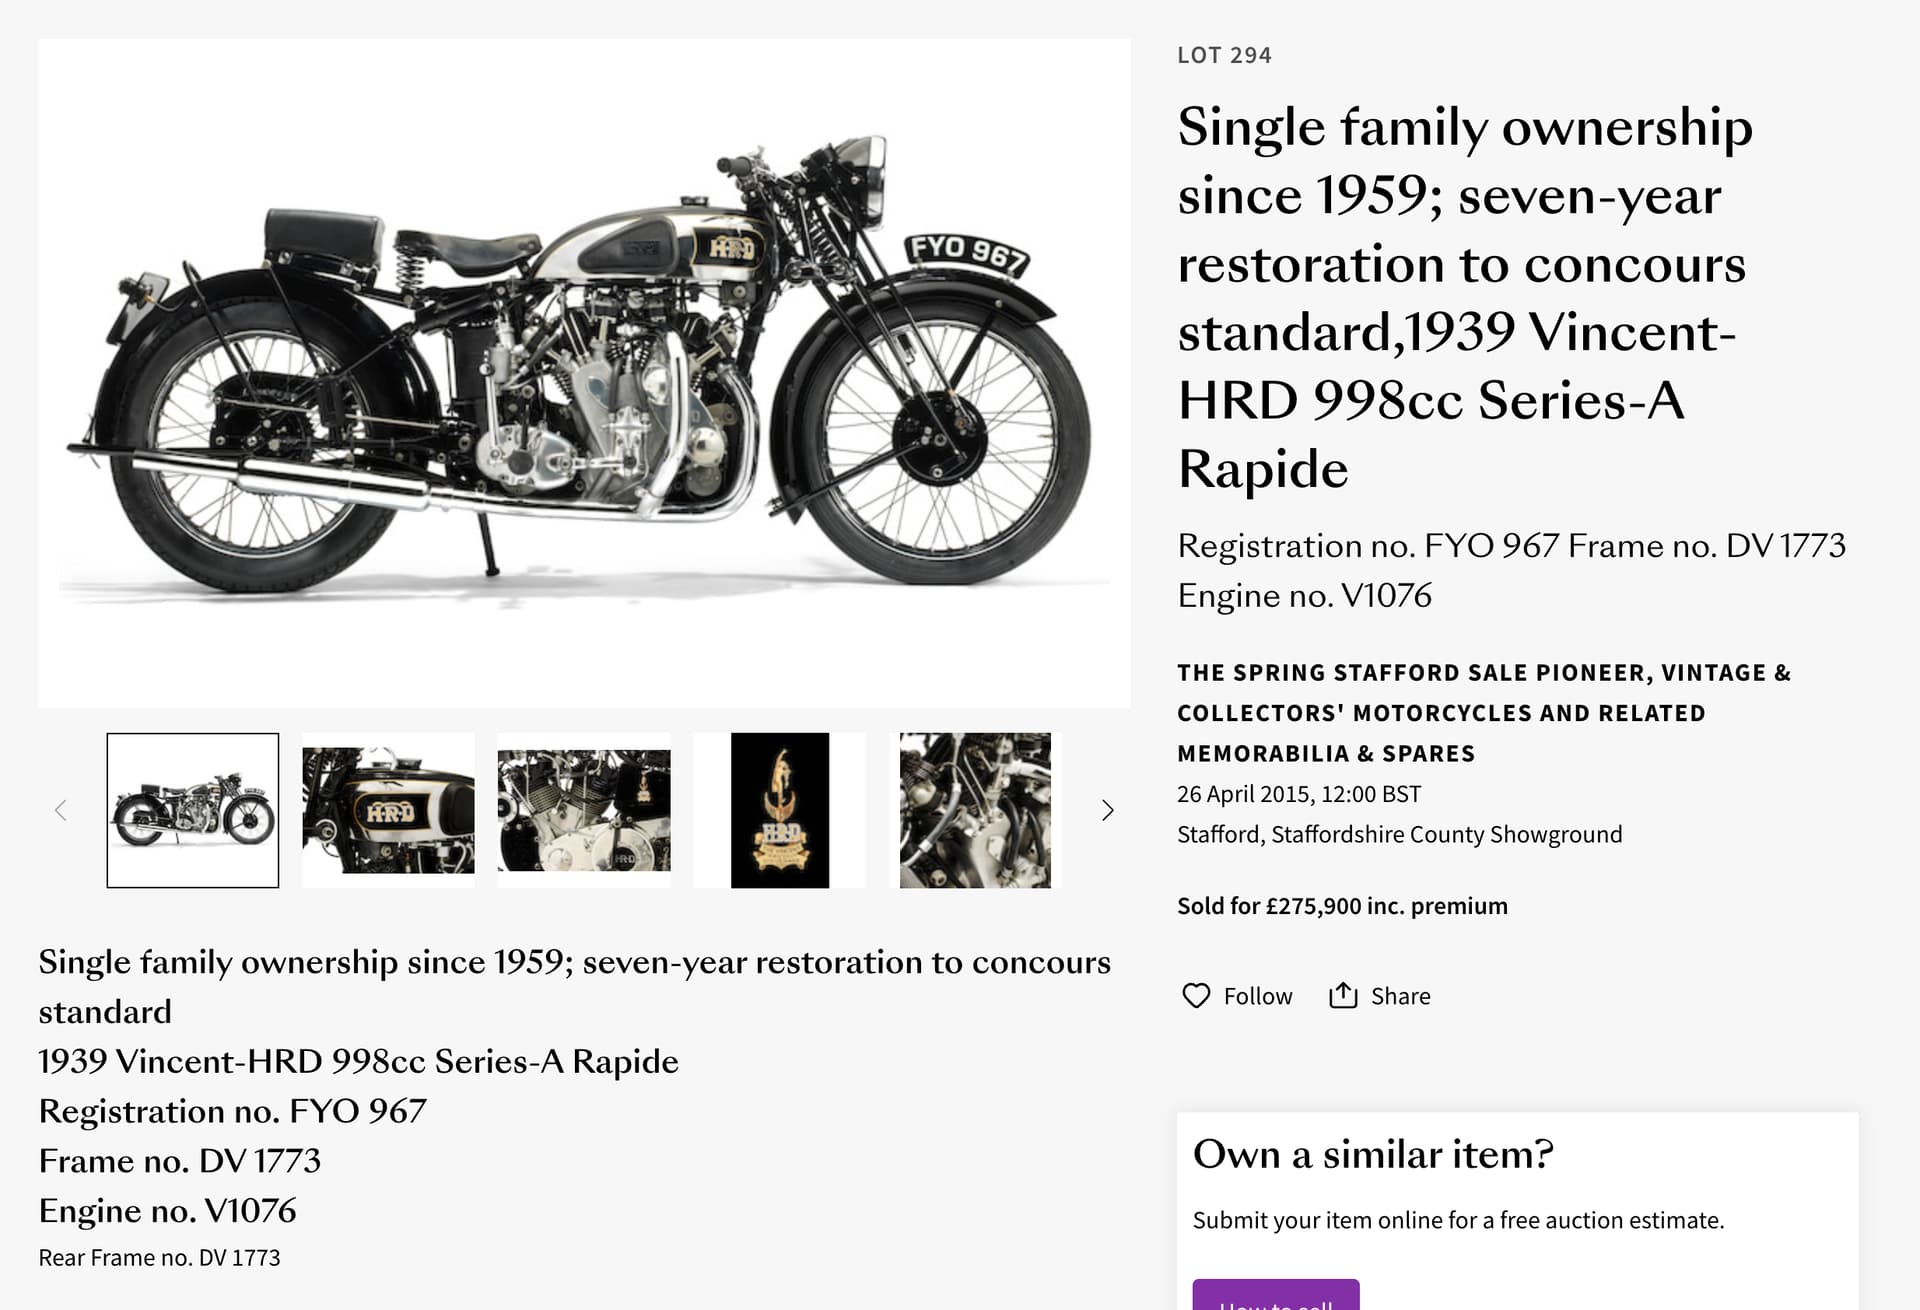Click the Stafford Showground location text
Screen dimensions: 1920x1310
(x=1399, y=834)
